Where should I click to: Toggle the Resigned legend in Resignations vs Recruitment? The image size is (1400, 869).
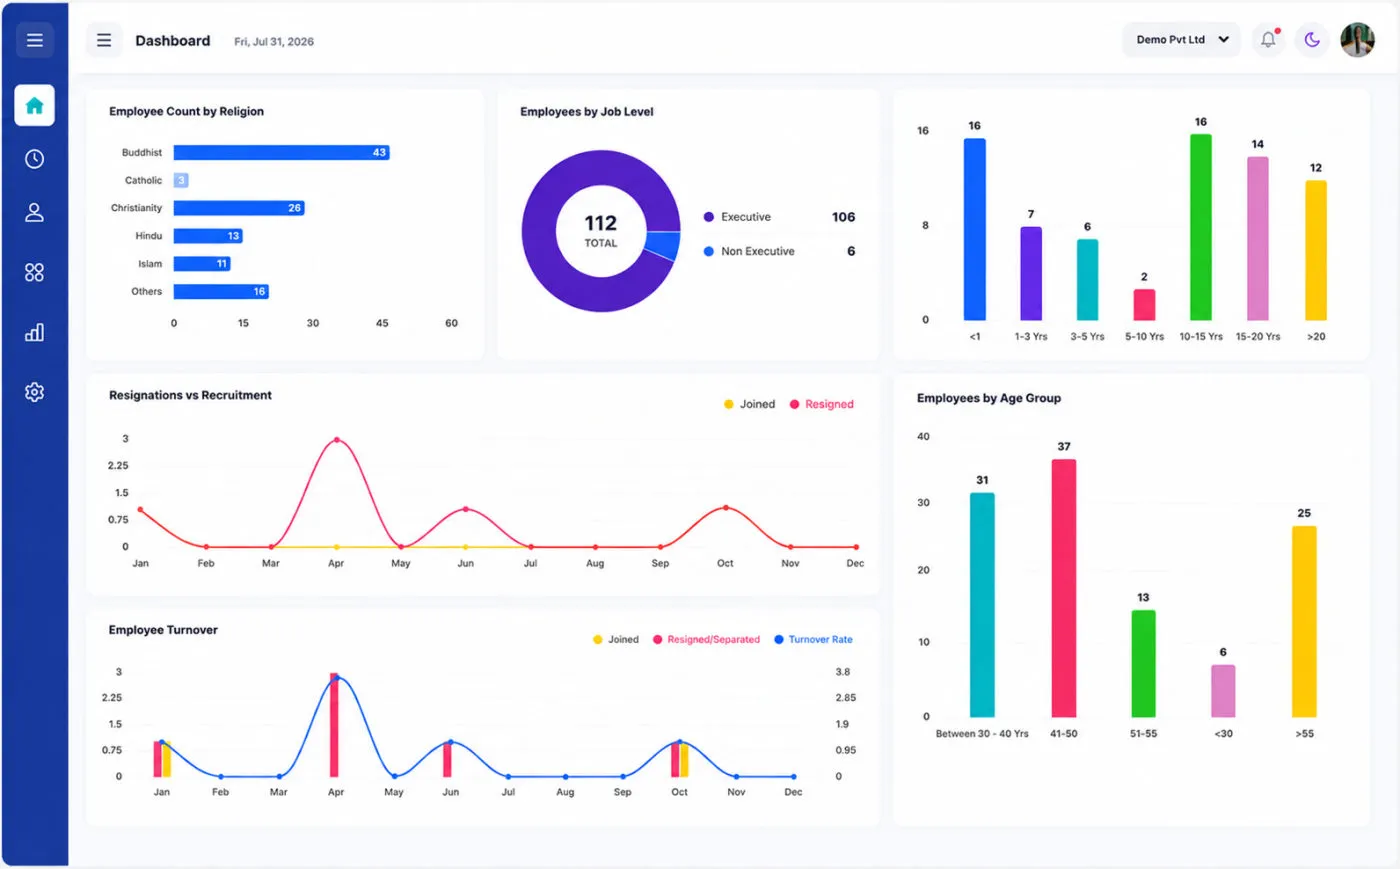click(x=822, y=404)
